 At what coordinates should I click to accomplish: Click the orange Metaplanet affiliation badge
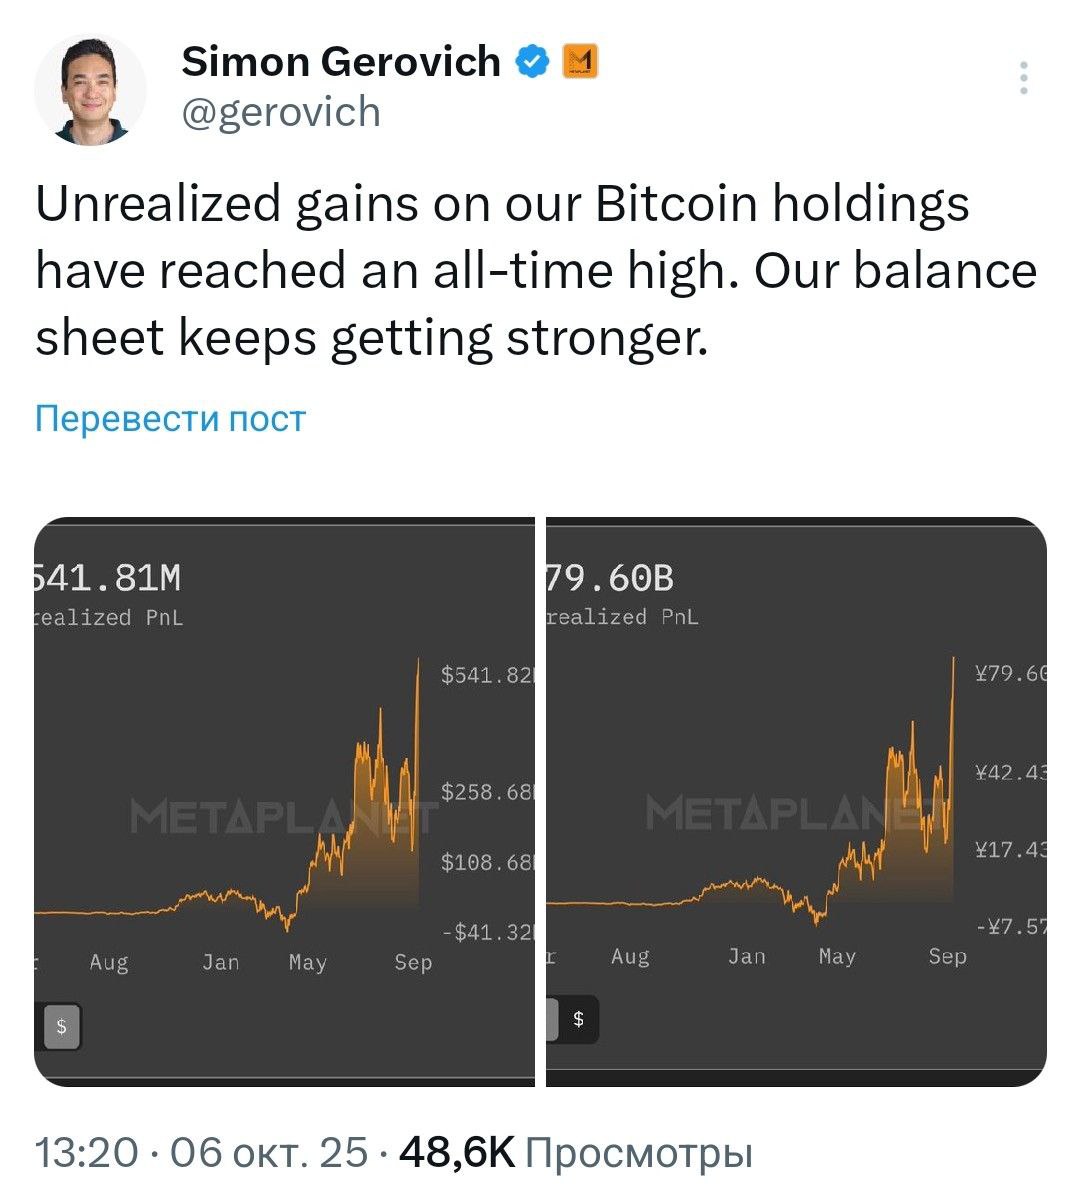click(580, 62)
